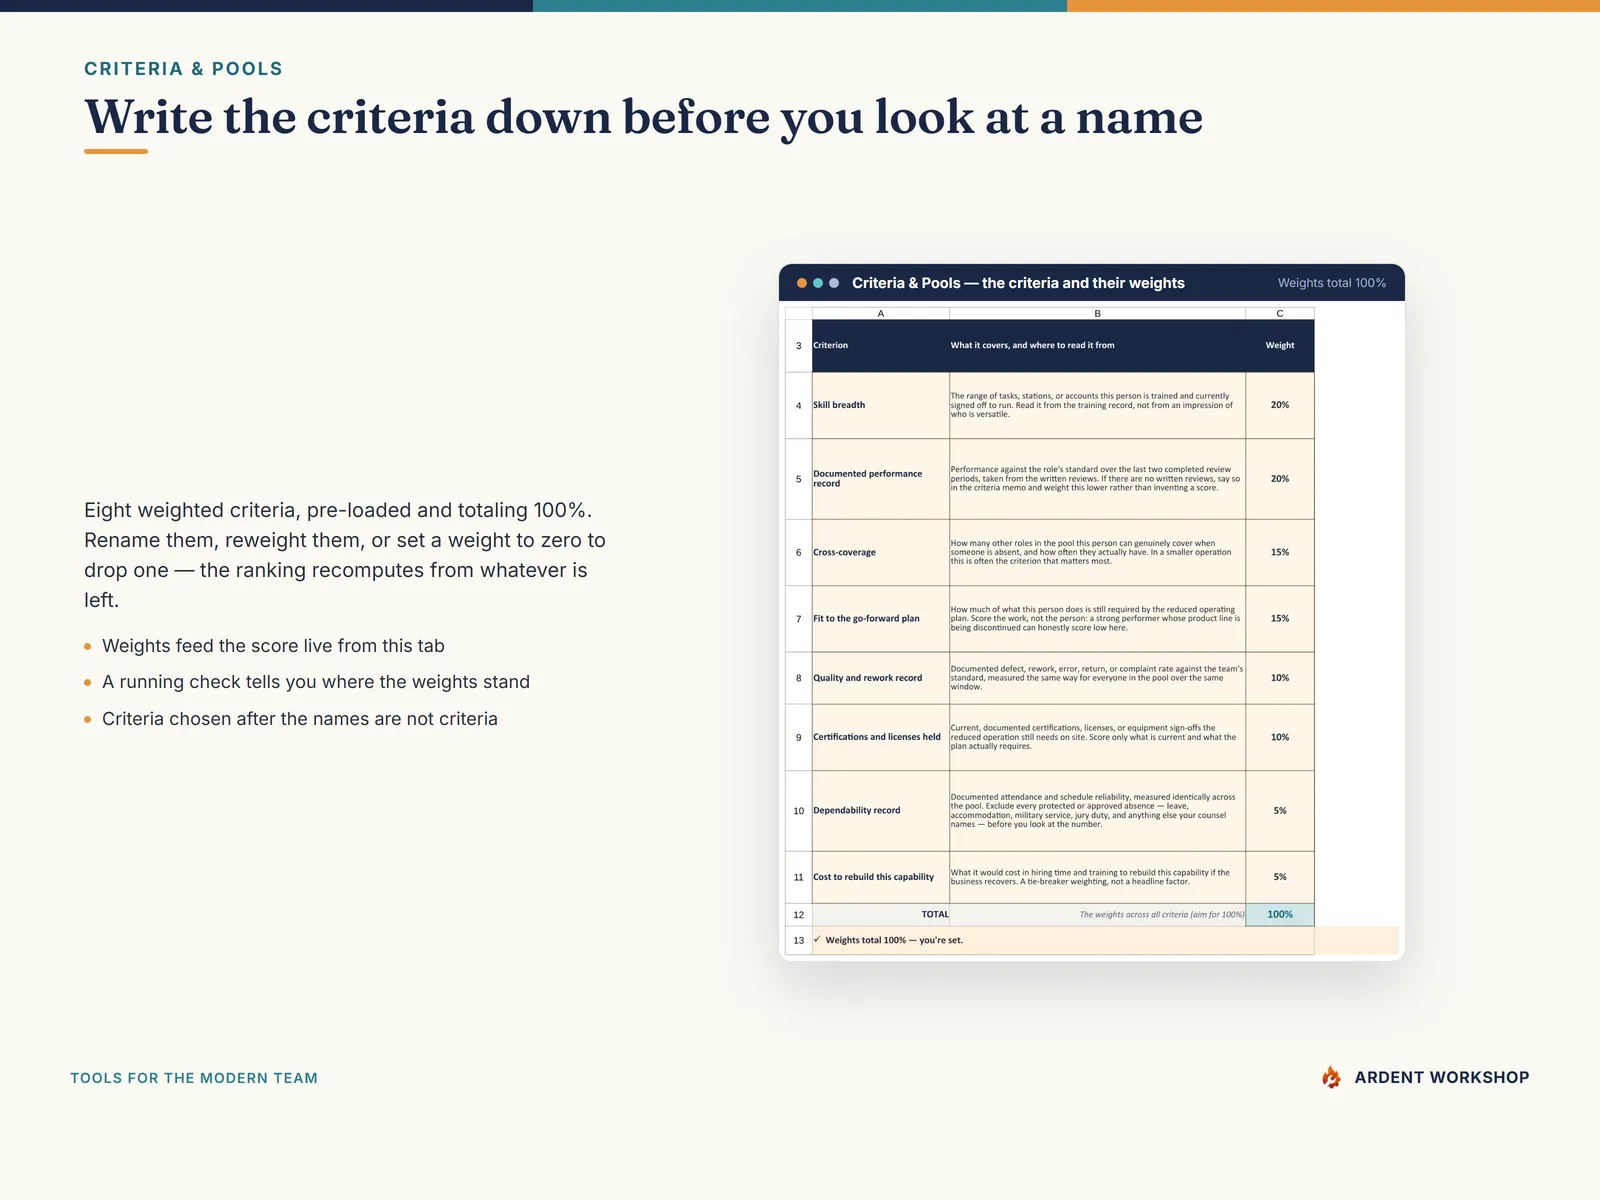Click the 20% weight for Skill breadth
The width and height of the screenshot is (1600, 1200).
pos(1280,405)
